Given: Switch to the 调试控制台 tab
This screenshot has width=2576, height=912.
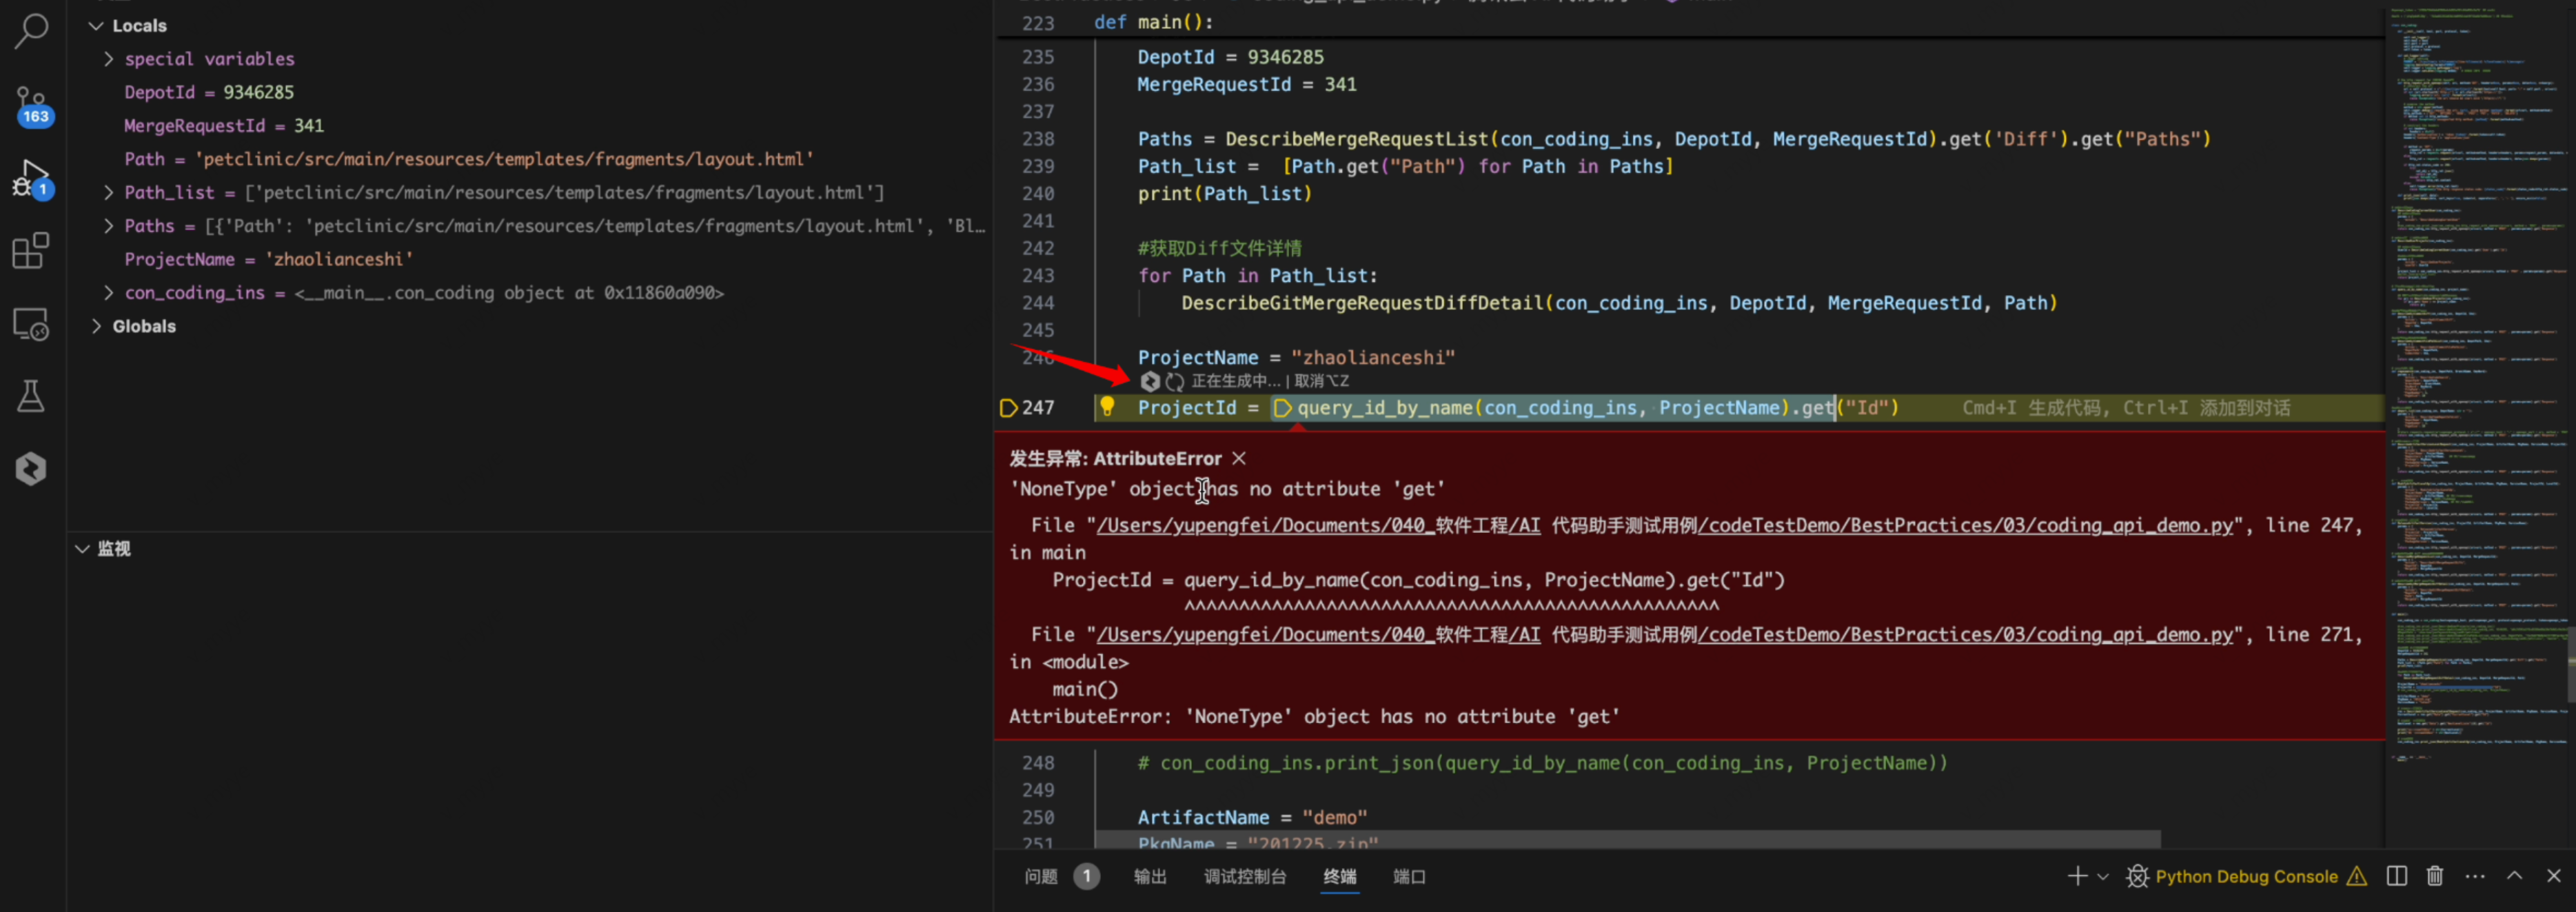Looking at the screenshot, I should tap(1244, 877).
